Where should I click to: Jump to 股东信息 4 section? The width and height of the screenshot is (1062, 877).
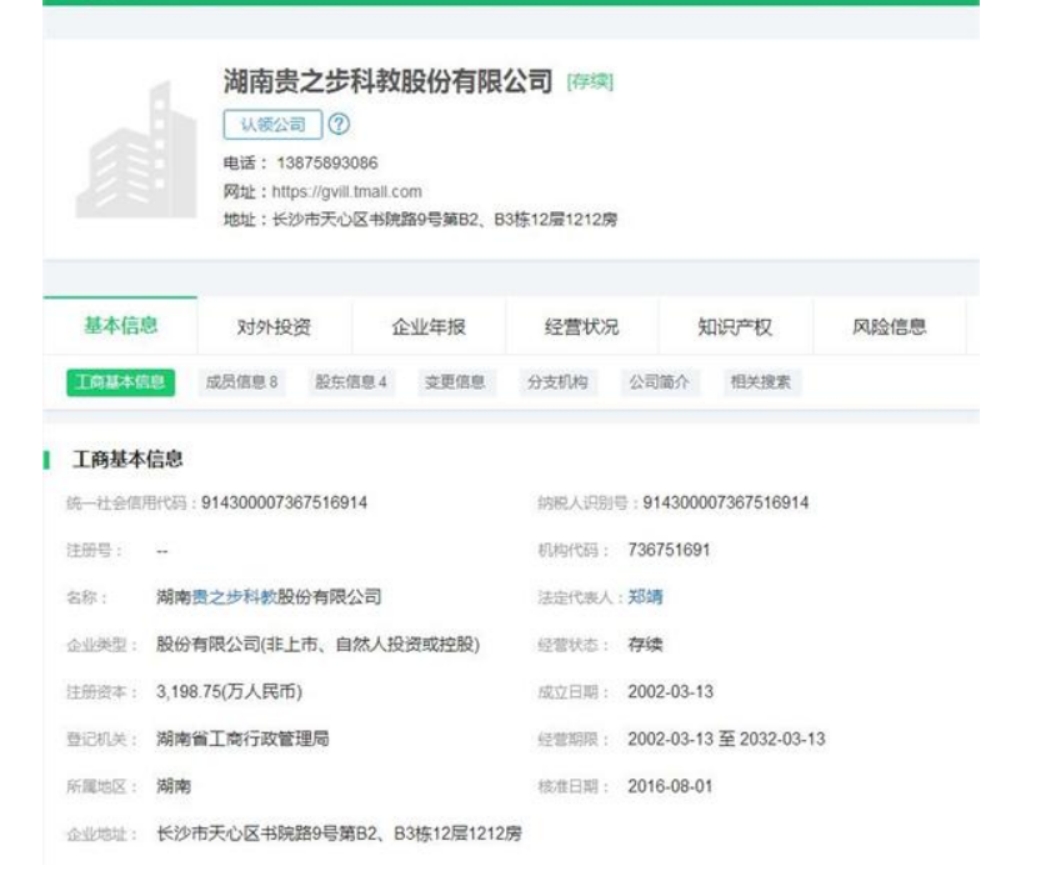[350, 383]
